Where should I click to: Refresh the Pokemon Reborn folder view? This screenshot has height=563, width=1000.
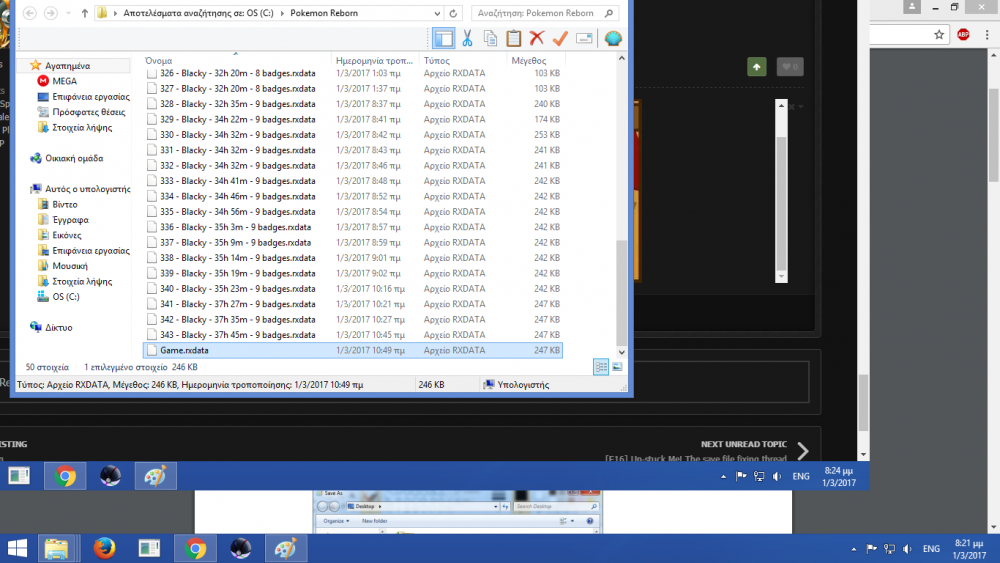454,14
